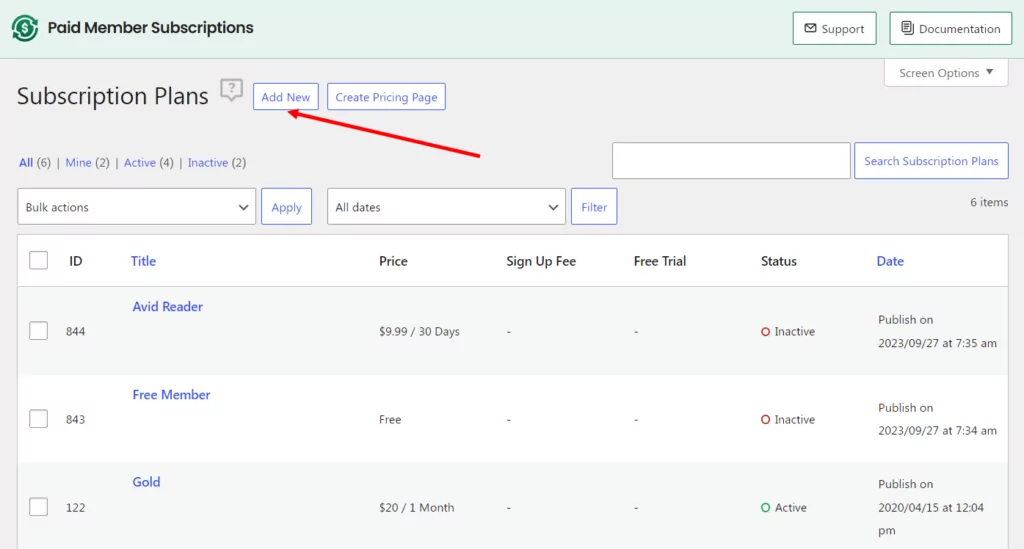
Task: Filter plans by Active status
Action: click(x=140, y=163)
